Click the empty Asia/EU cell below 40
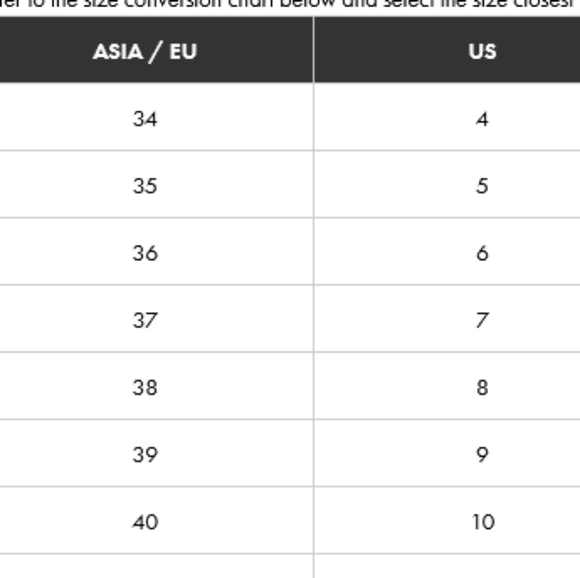 click(x=156, y=566)
